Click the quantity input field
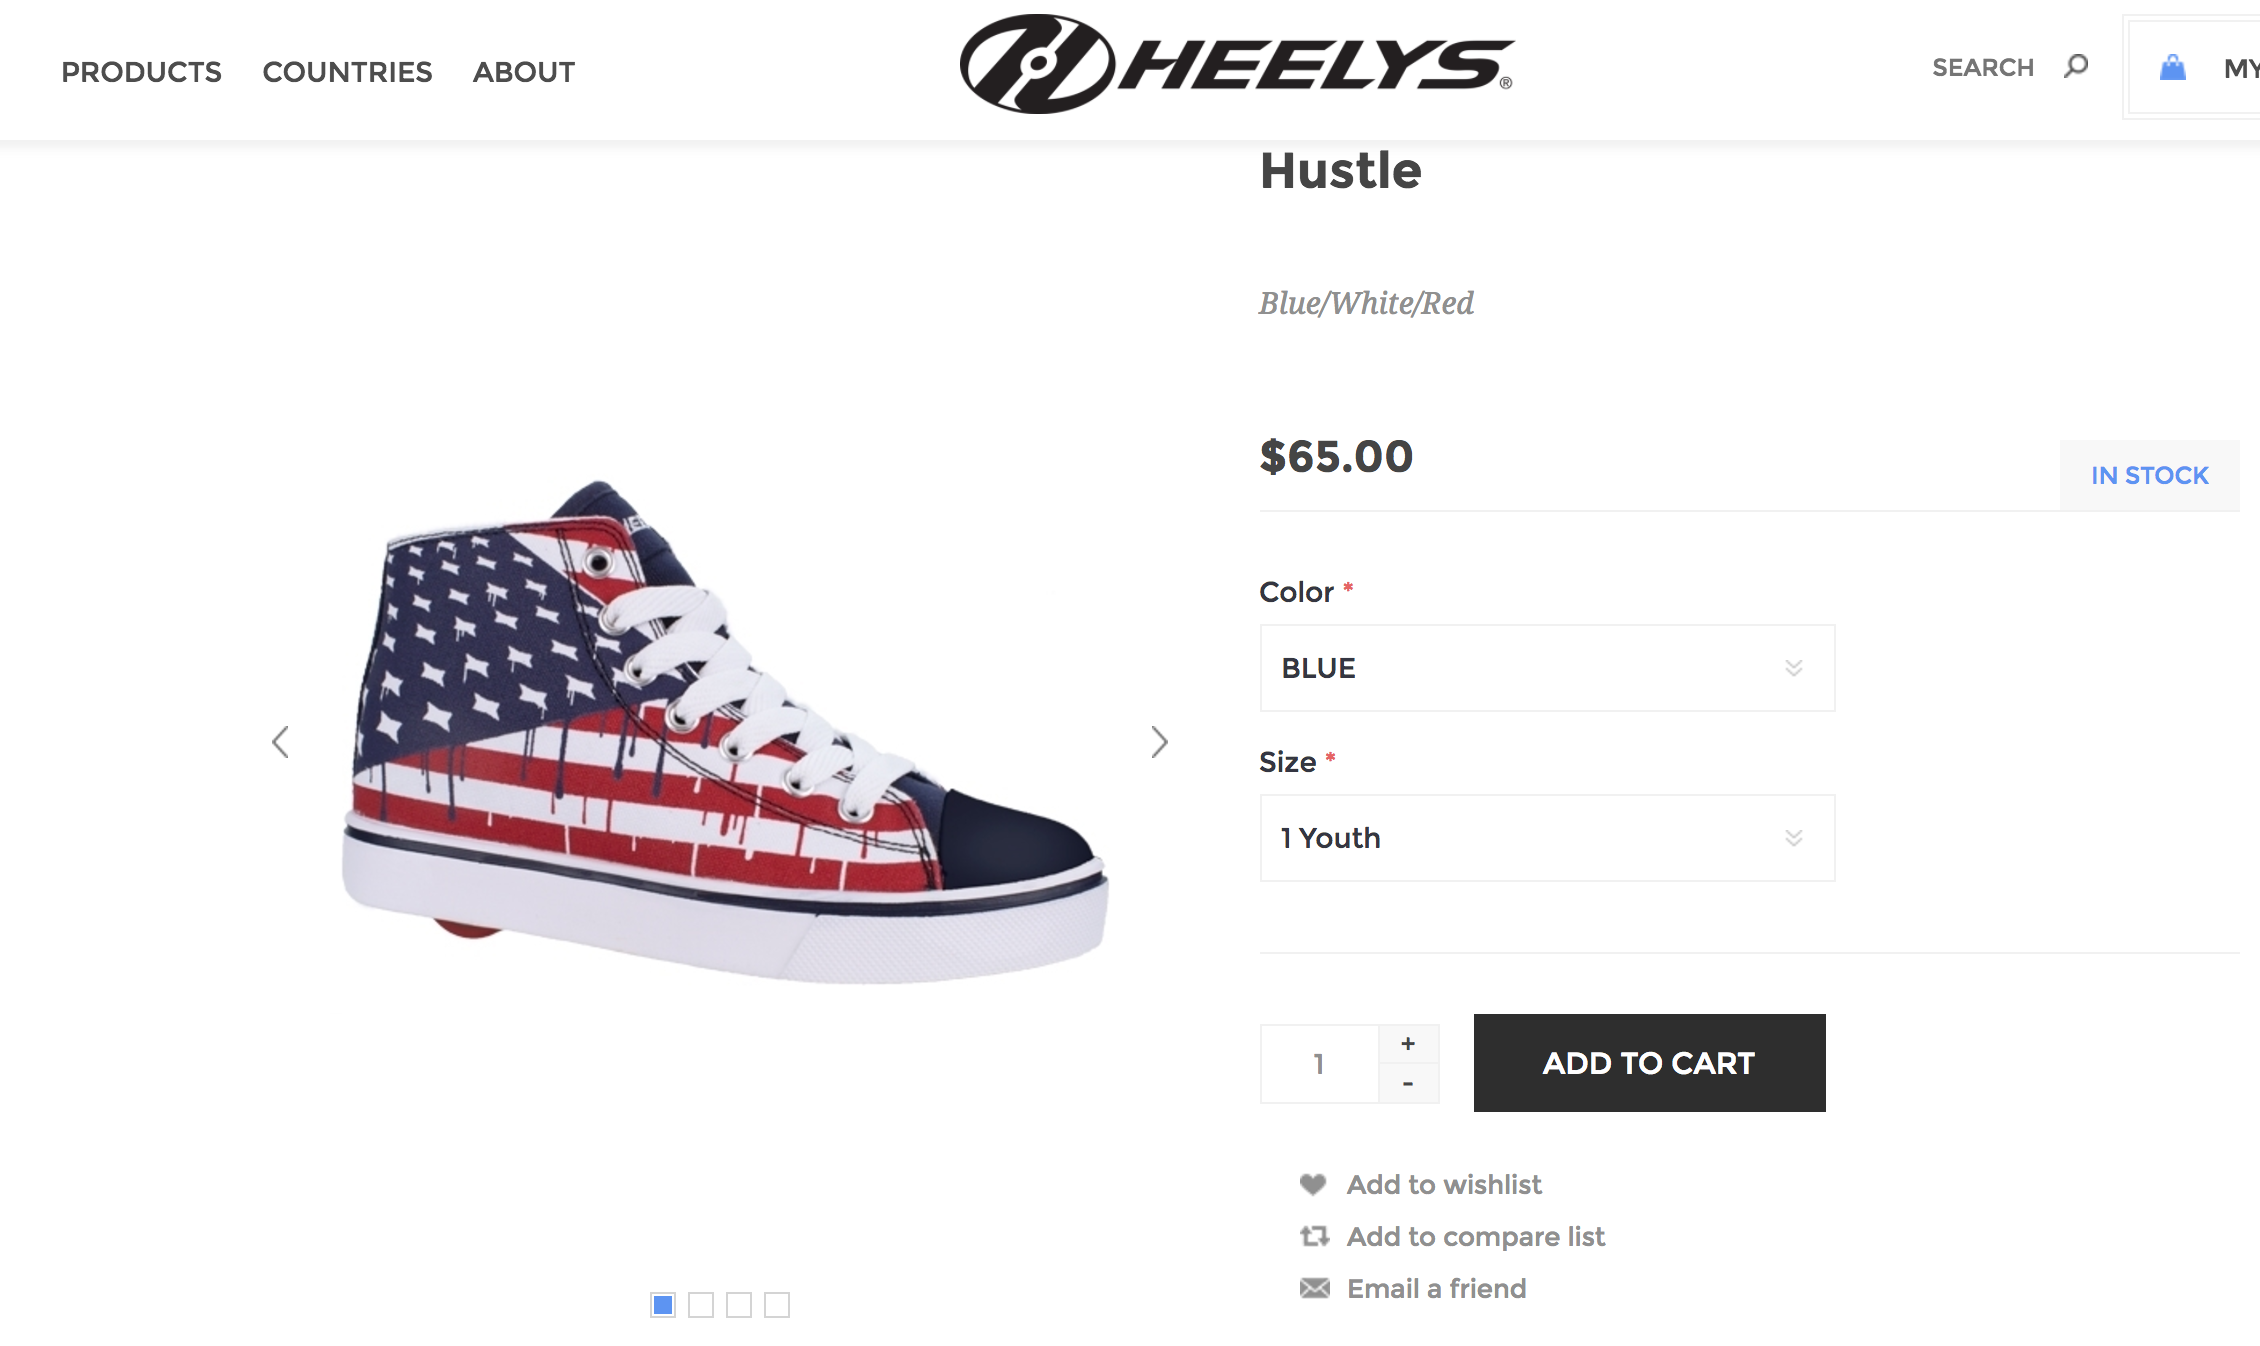This screenshot has width=2260, height=1346. (x=1319, y=1064)
